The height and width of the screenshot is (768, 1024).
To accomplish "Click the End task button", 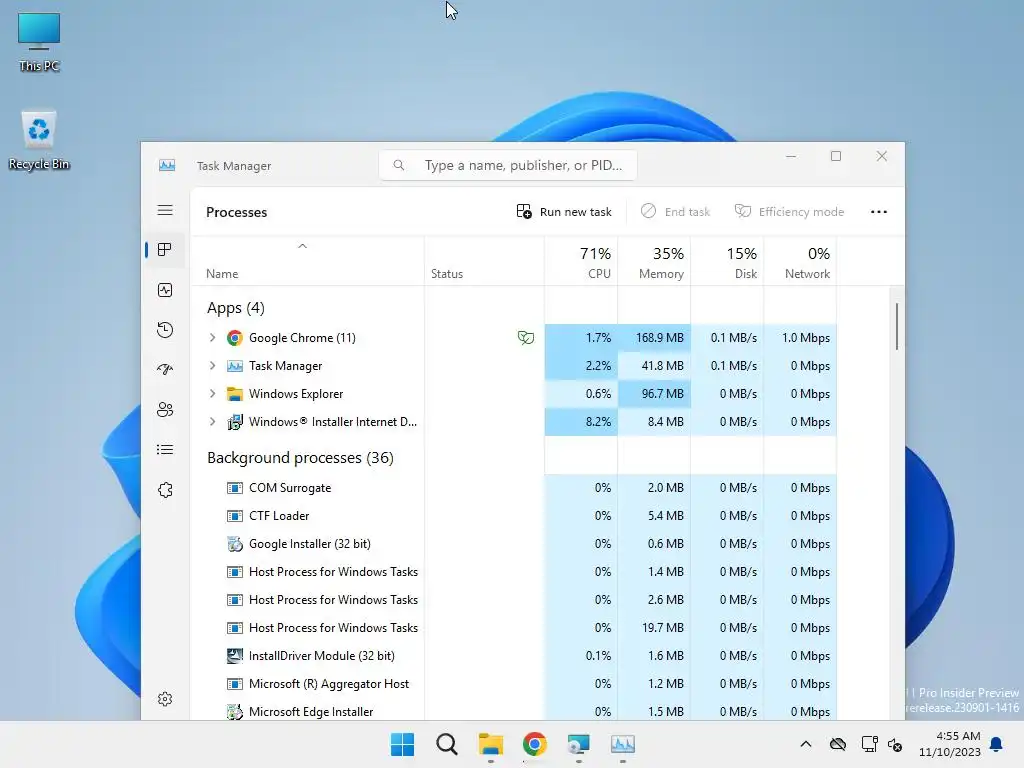I will (675, 212).
